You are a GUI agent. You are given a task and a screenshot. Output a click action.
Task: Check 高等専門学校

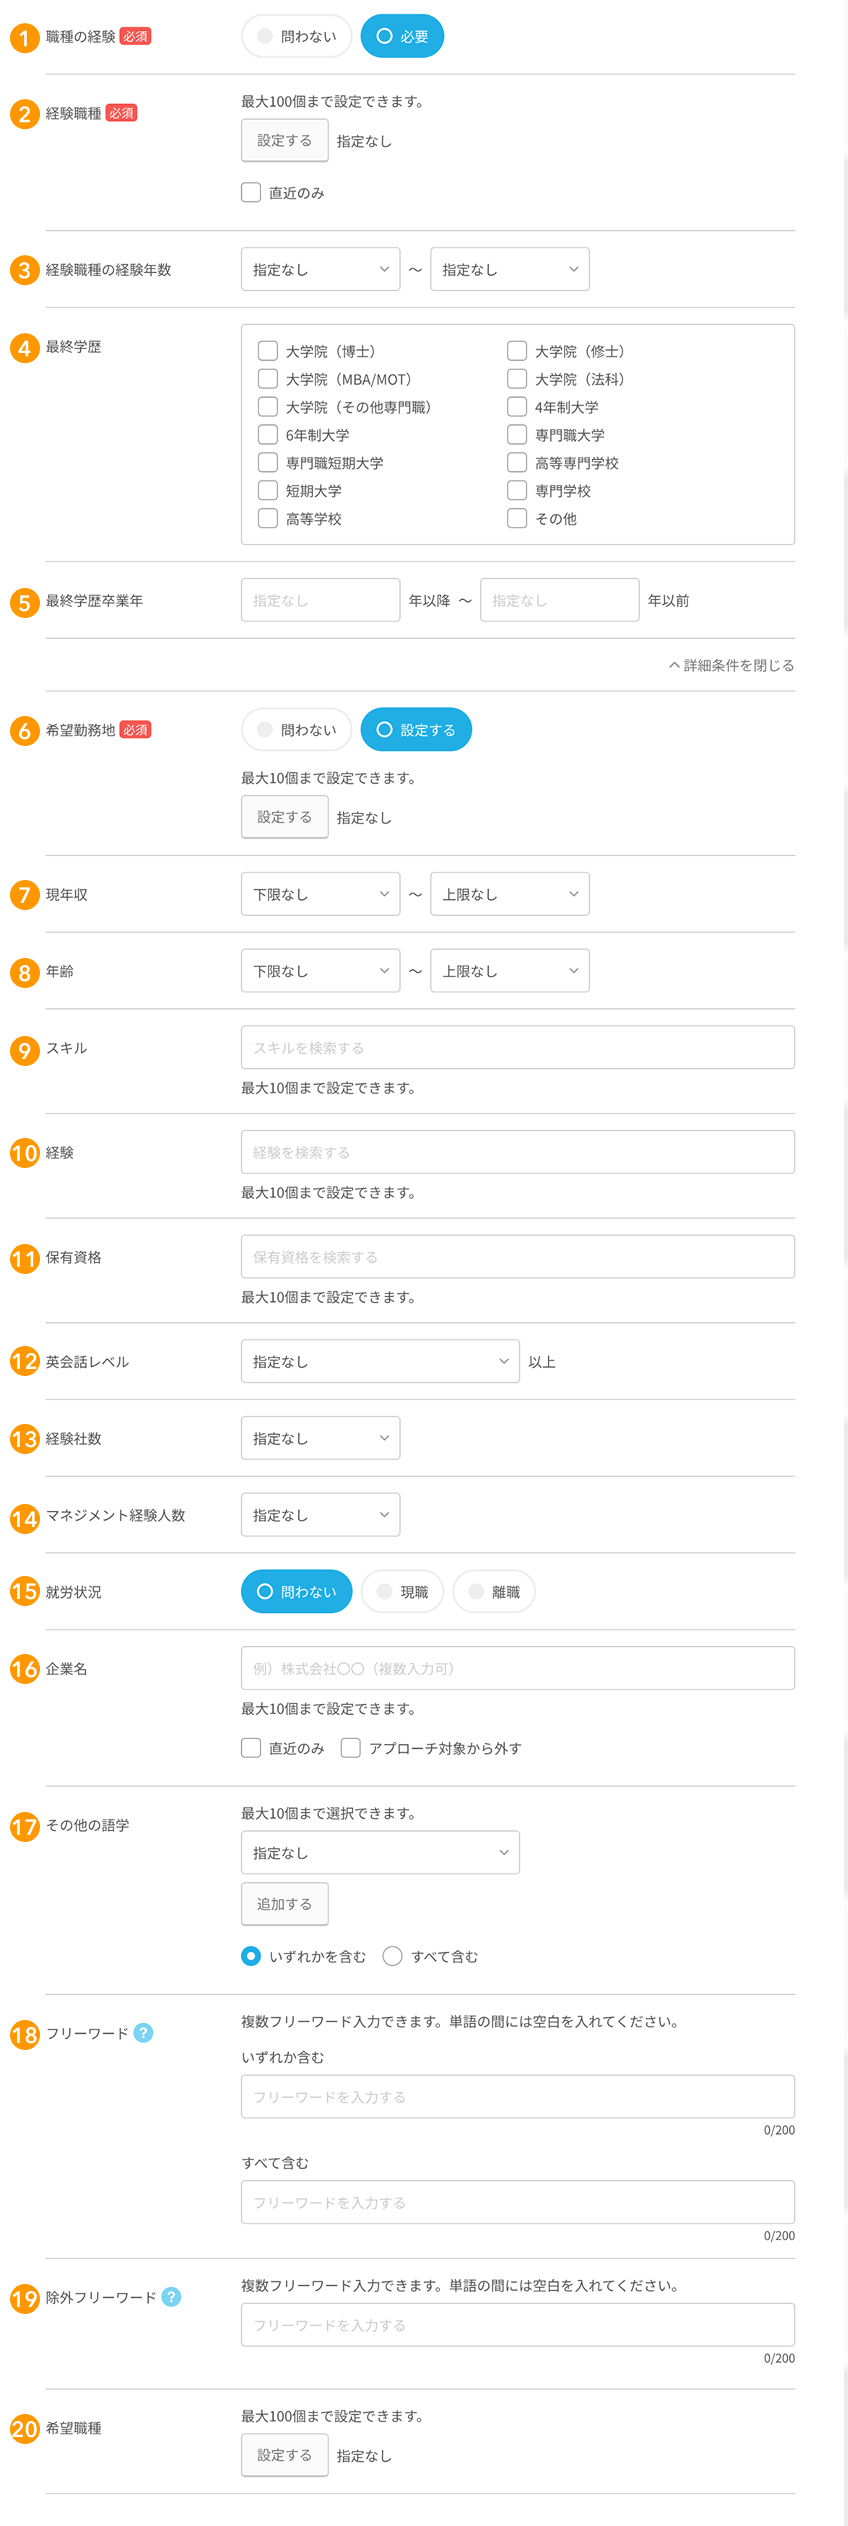click(517, 463)
